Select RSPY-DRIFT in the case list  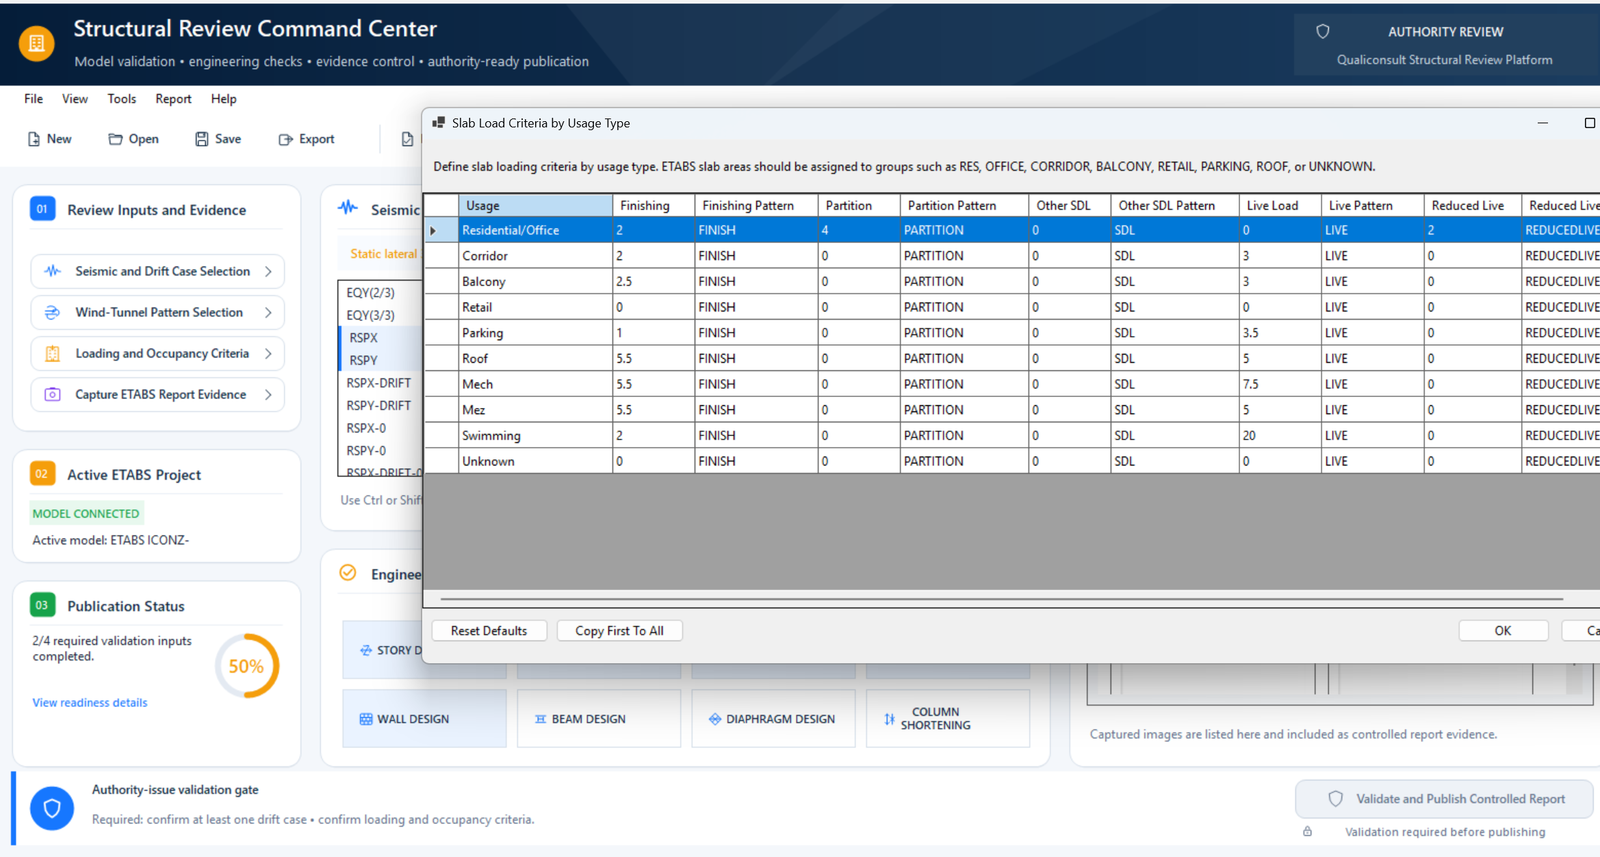click(380, 406)
